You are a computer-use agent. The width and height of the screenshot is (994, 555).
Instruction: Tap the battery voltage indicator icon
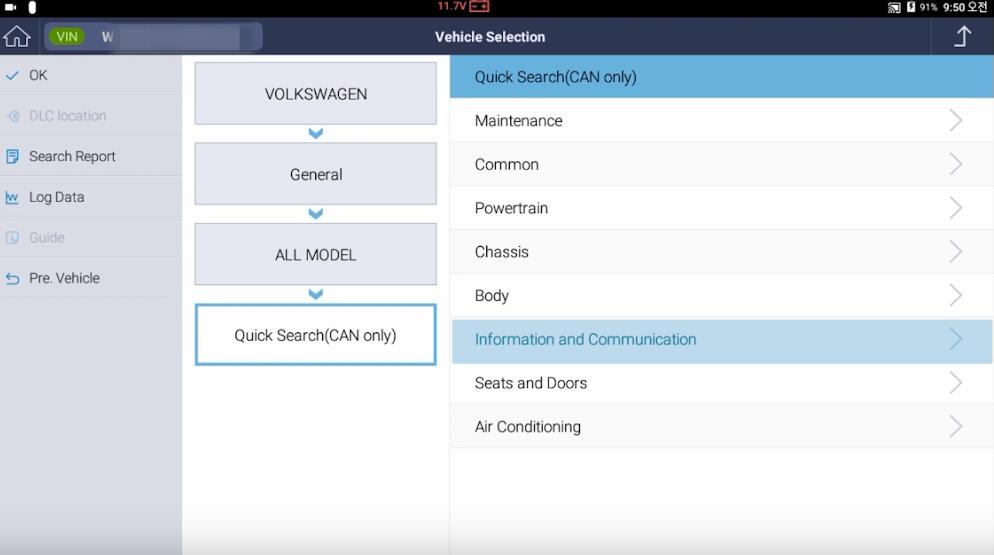click(x=479, y=7)
